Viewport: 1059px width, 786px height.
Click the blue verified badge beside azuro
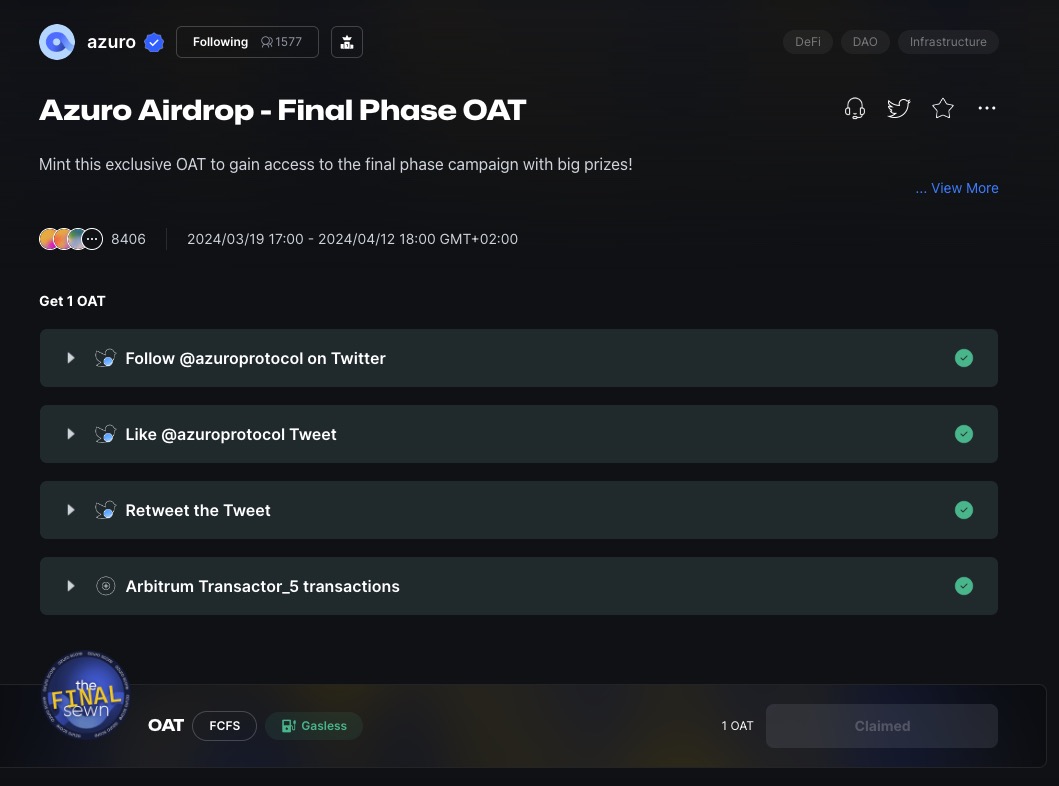point(154,42)
